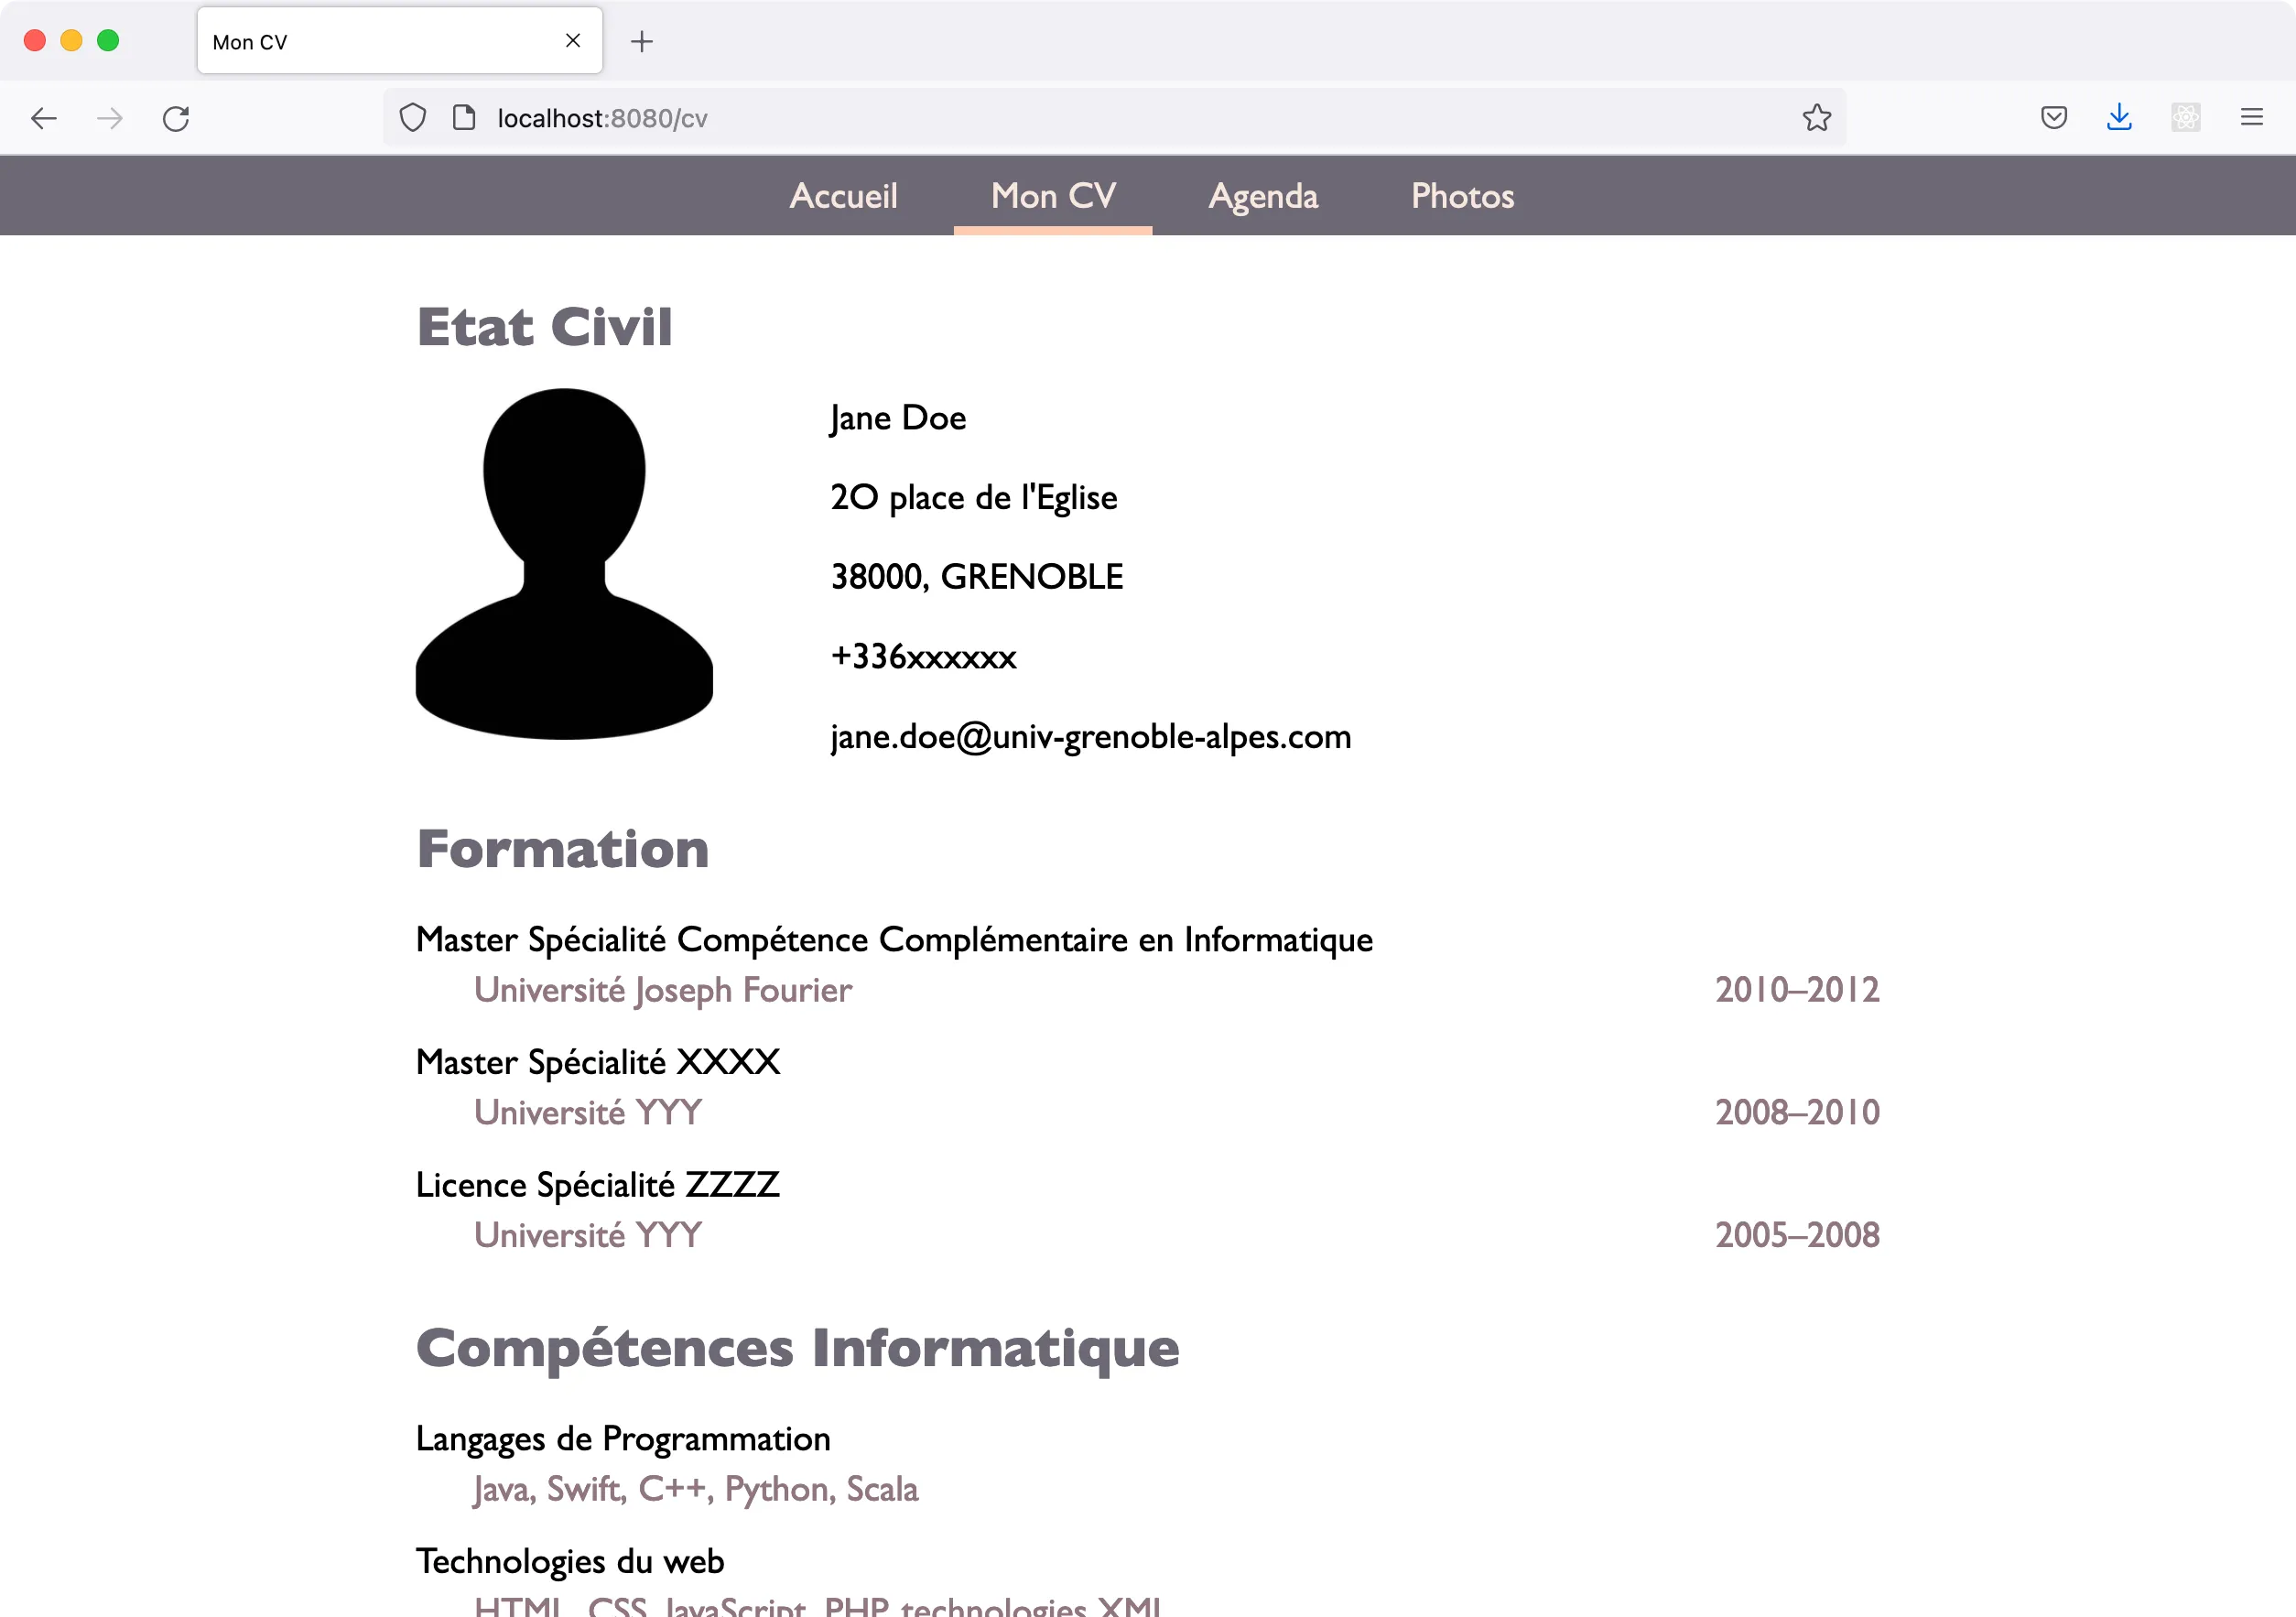Screen dimensions: 2296x1617
Task: Click the Mon CV nav link
Action: click(x=1053, y=196)
